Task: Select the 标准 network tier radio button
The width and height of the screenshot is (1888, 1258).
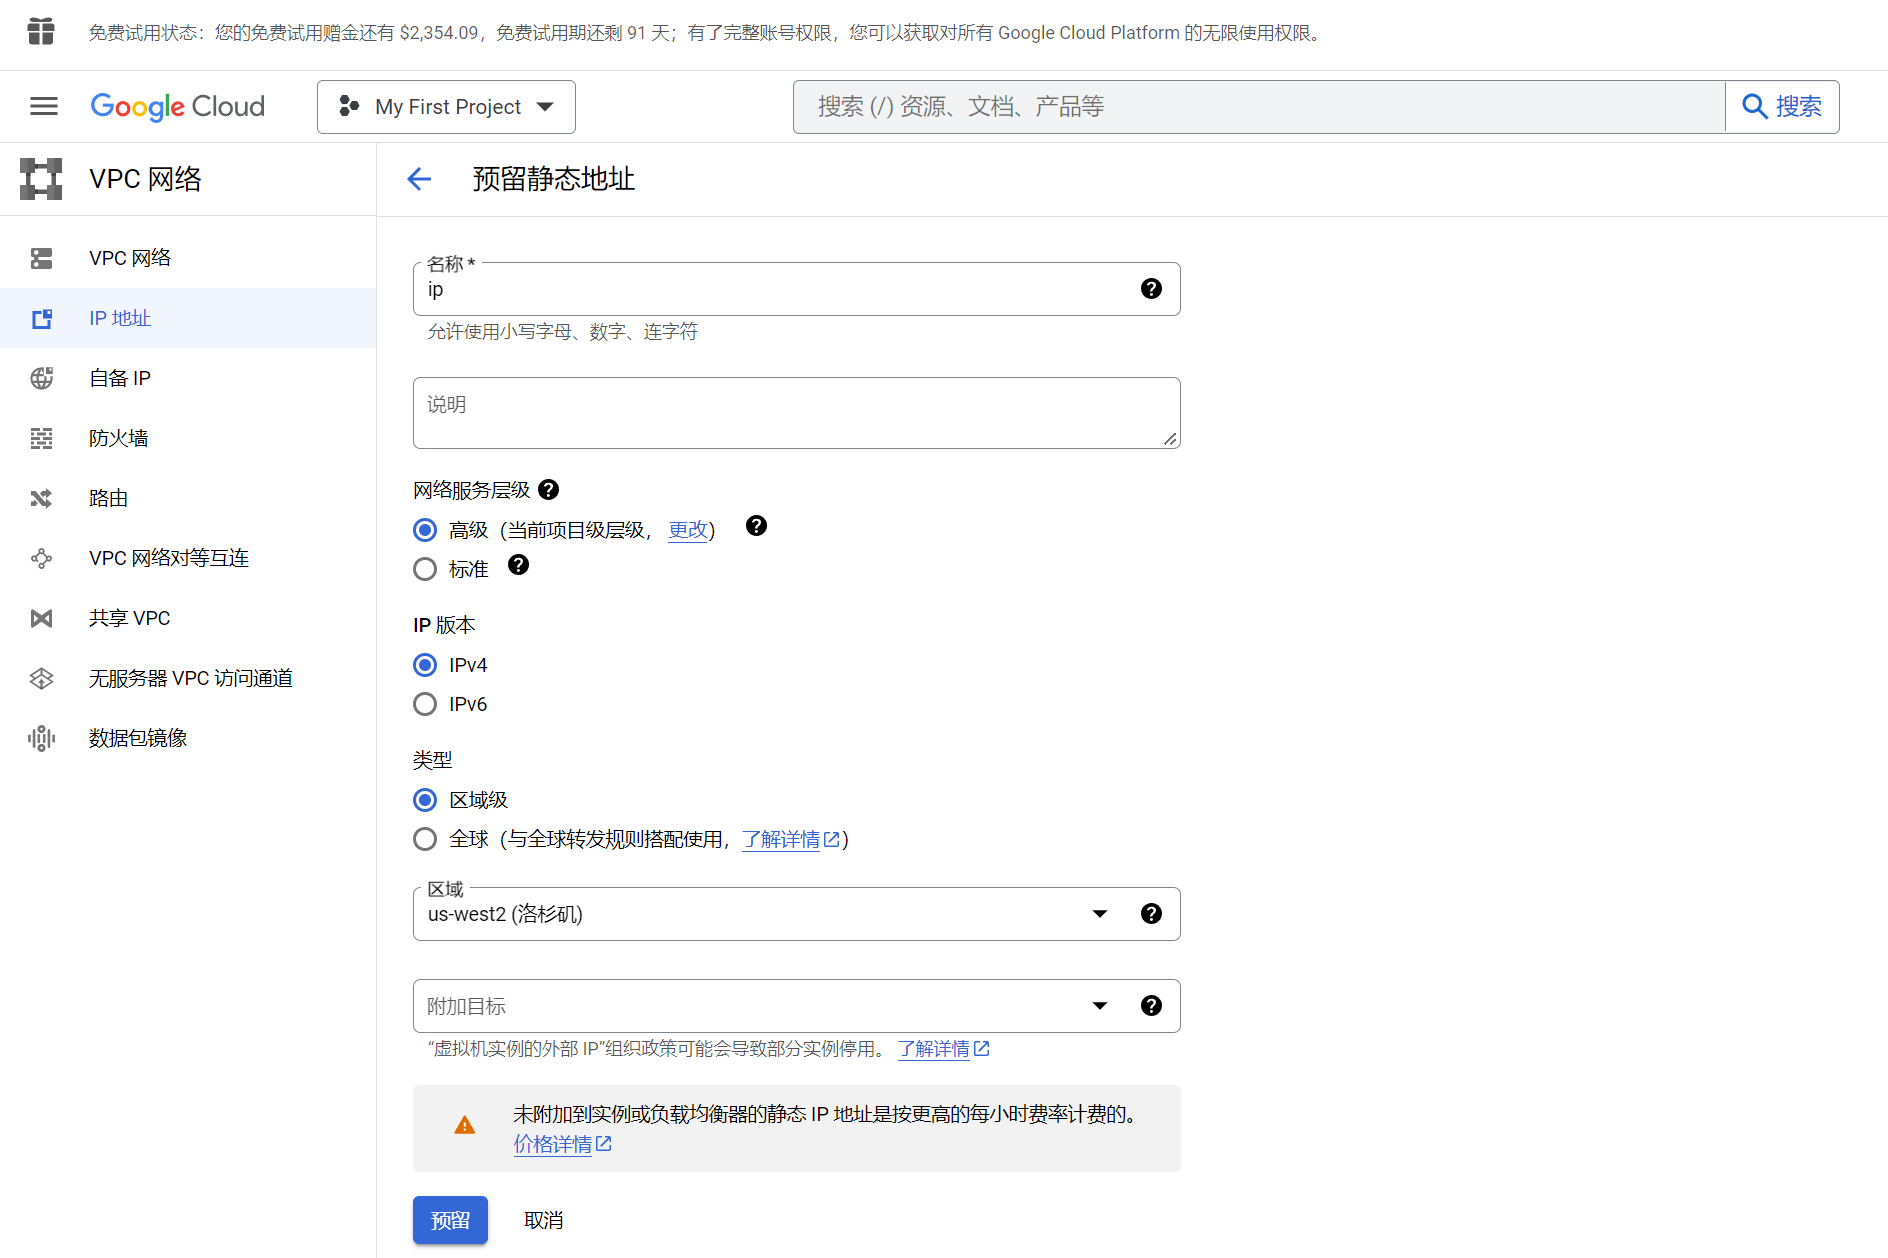Action: tap(425, 569)
